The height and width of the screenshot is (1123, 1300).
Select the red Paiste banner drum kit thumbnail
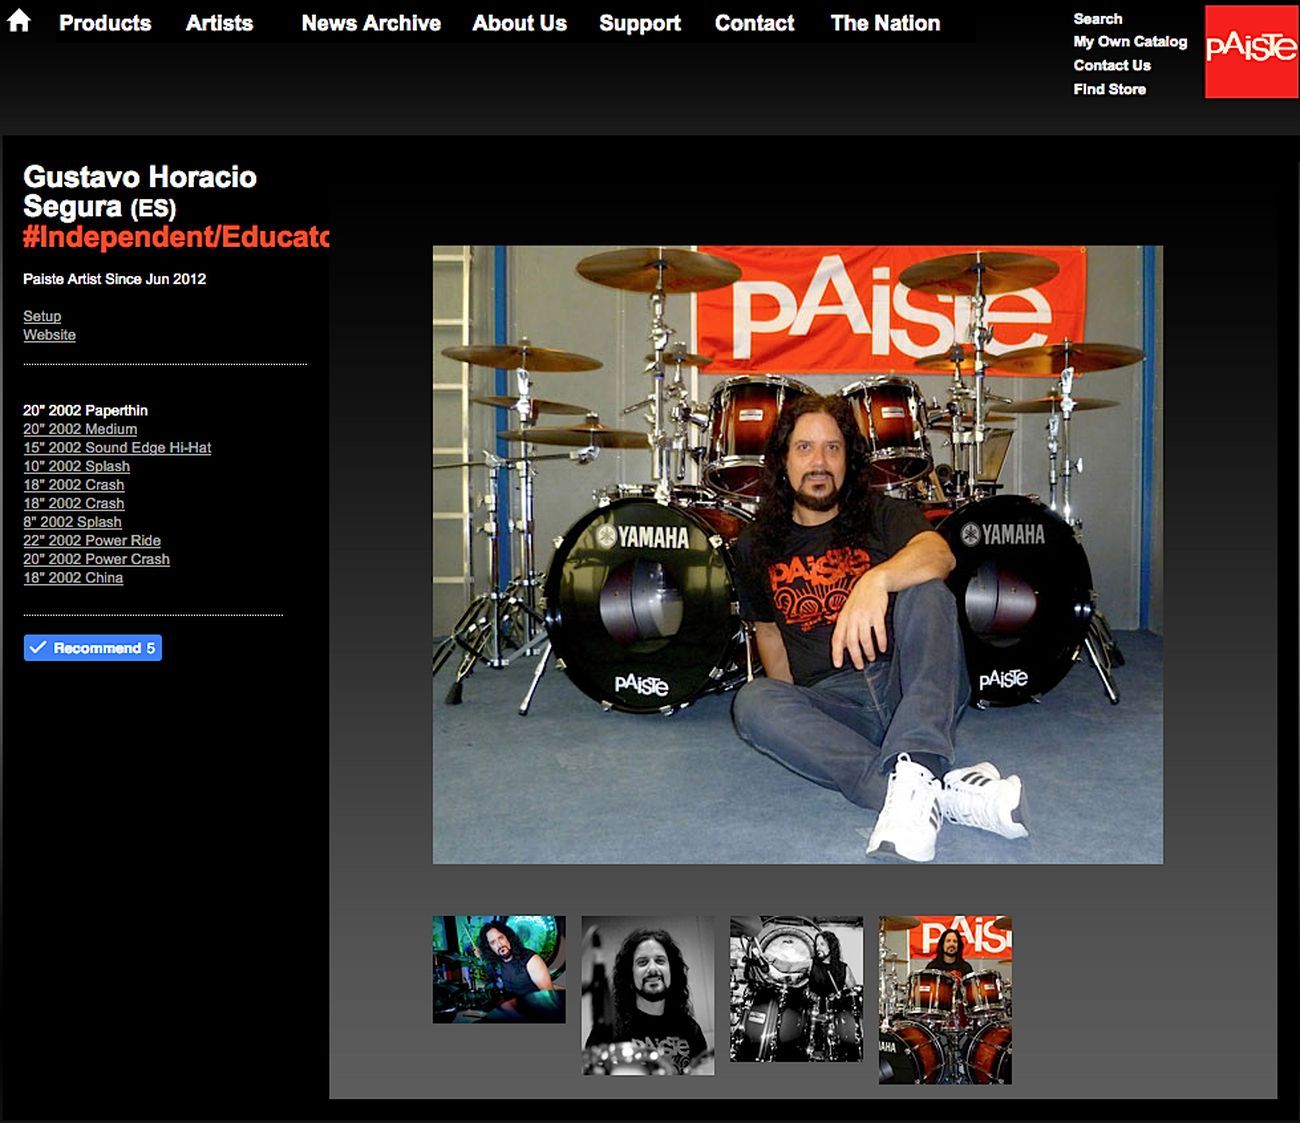click(945, 1000)
